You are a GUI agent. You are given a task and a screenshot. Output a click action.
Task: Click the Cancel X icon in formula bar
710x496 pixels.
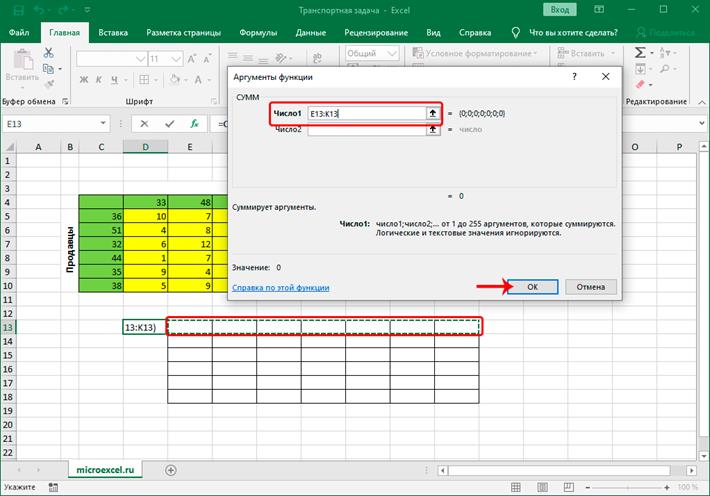click(x=144, y=124)
